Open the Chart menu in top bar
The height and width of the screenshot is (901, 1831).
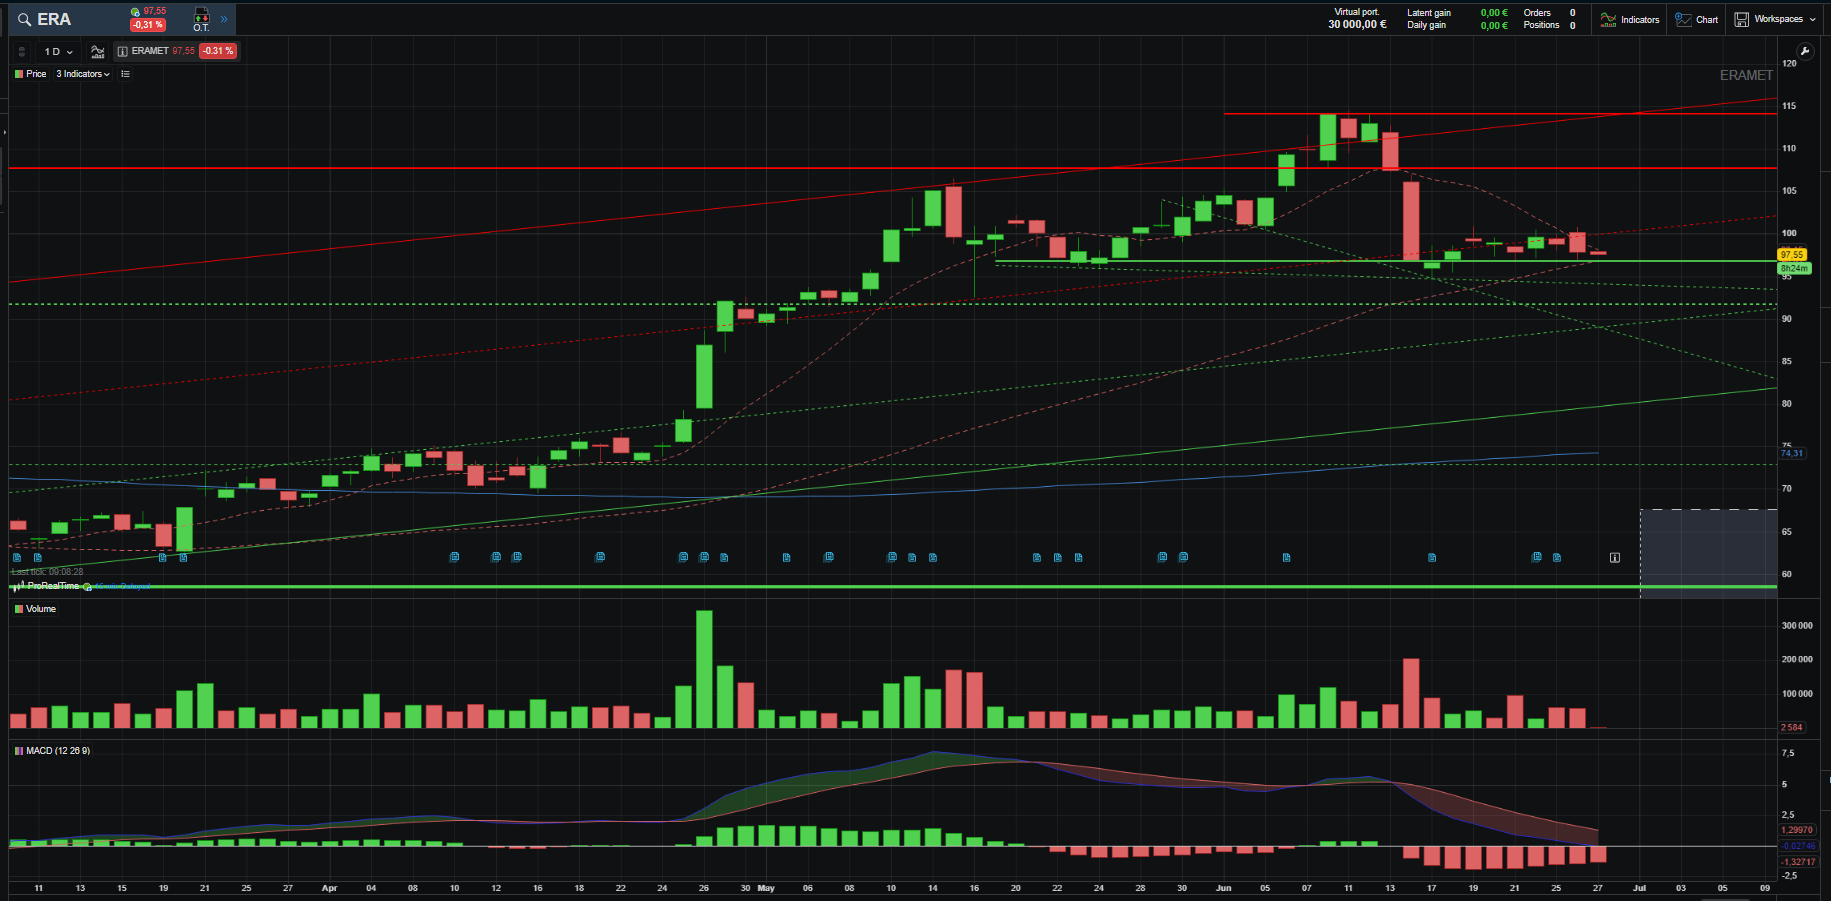1697,19
